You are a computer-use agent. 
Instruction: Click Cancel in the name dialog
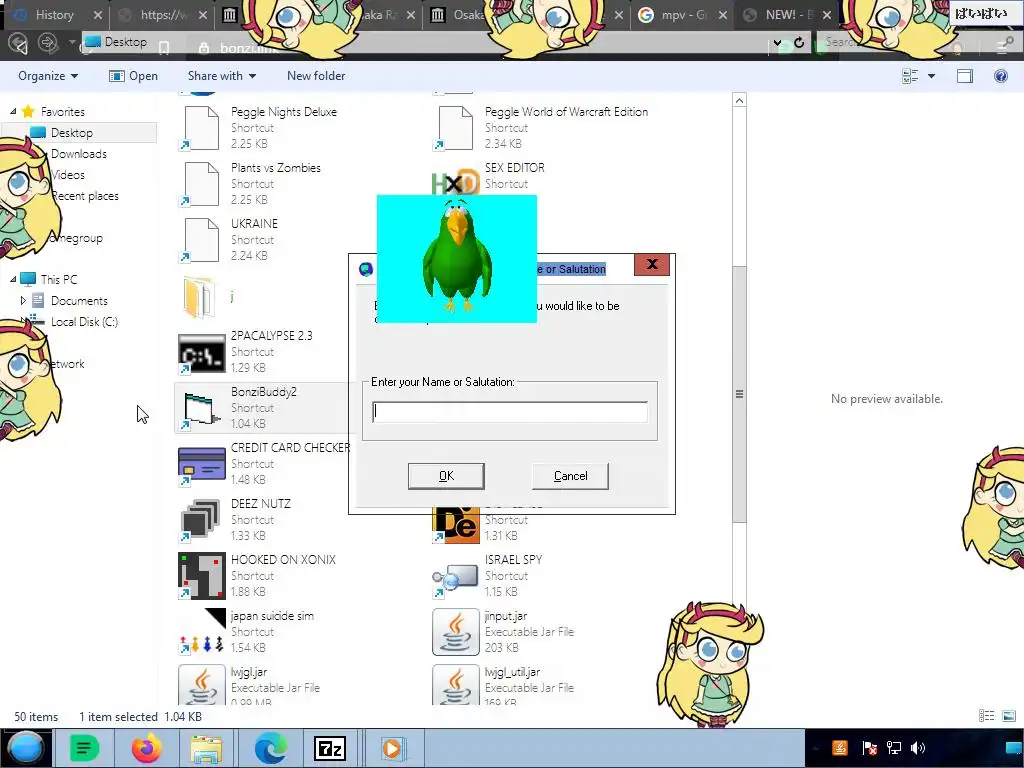[570, 476]
